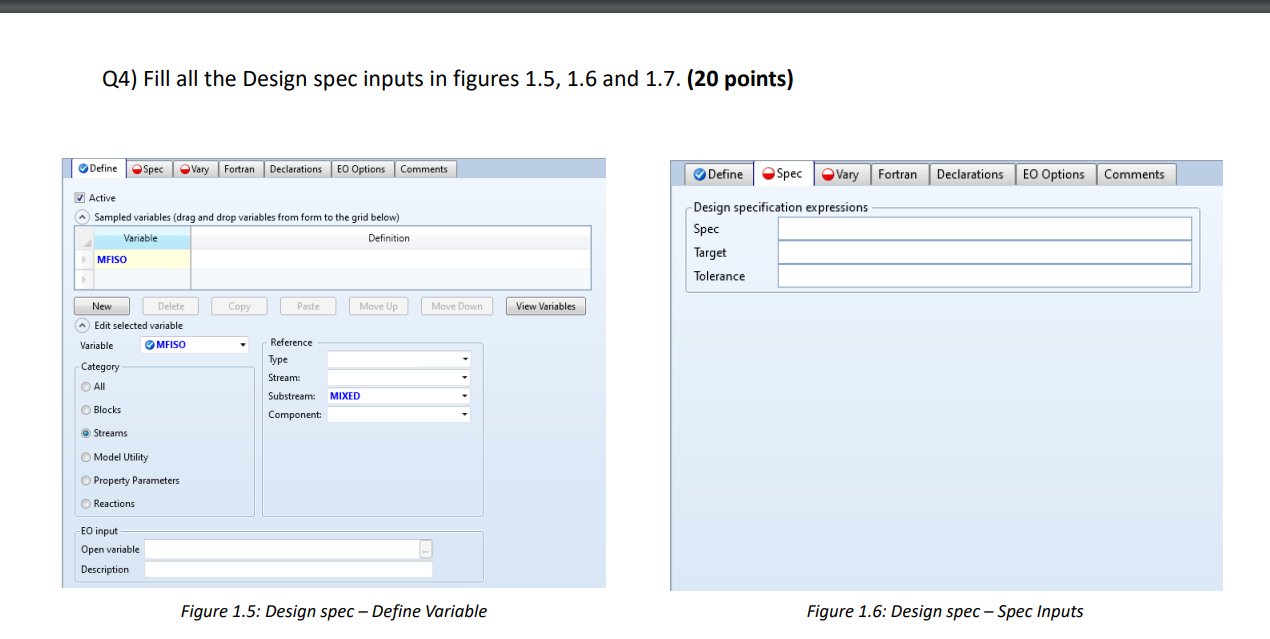
Task: Collapse the Sampled variables section
Action: pyautogui.click(x=82, y=216)
